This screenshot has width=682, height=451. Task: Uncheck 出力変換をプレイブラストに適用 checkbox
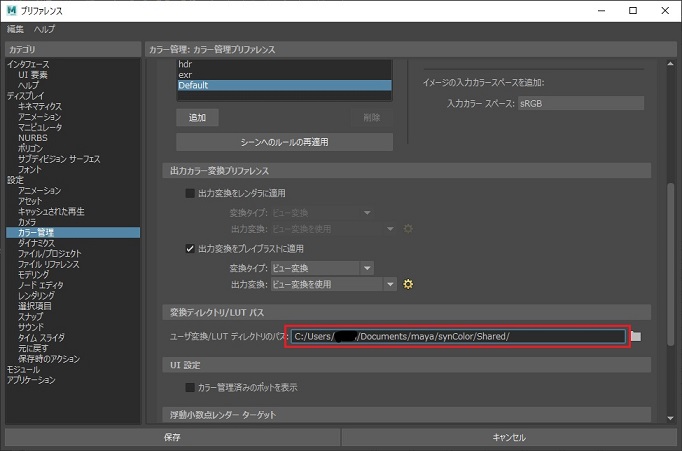coord(190,249)
